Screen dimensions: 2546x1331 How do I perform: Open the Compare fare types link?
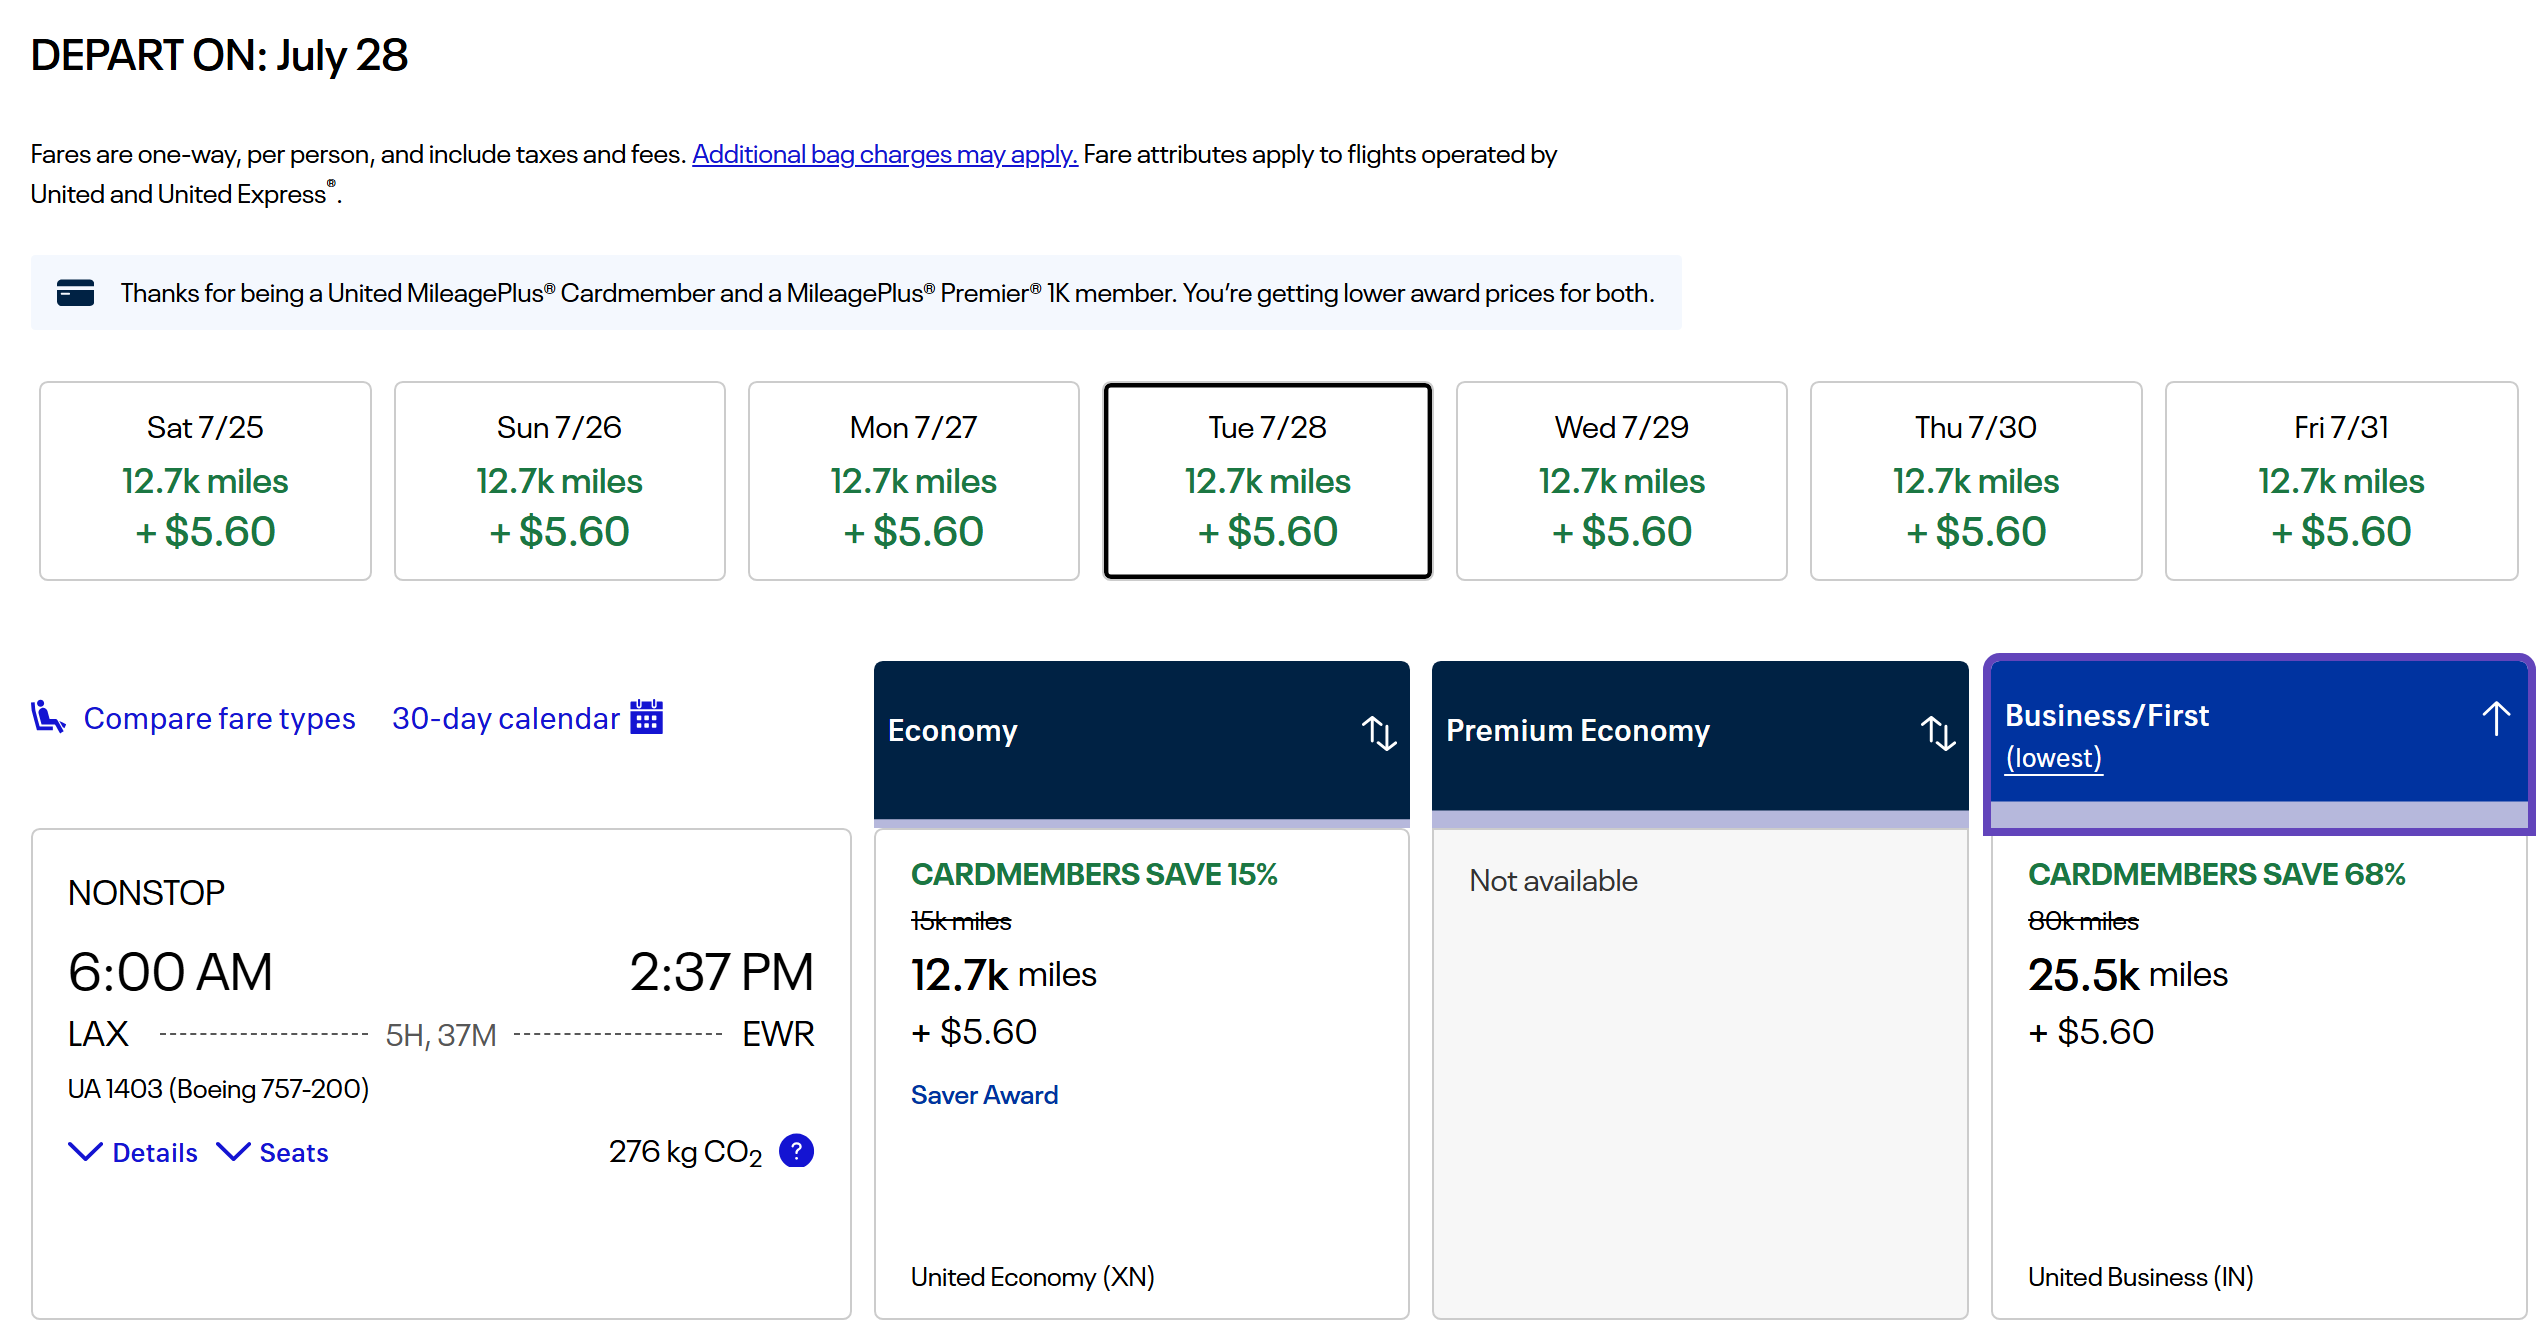219,718
